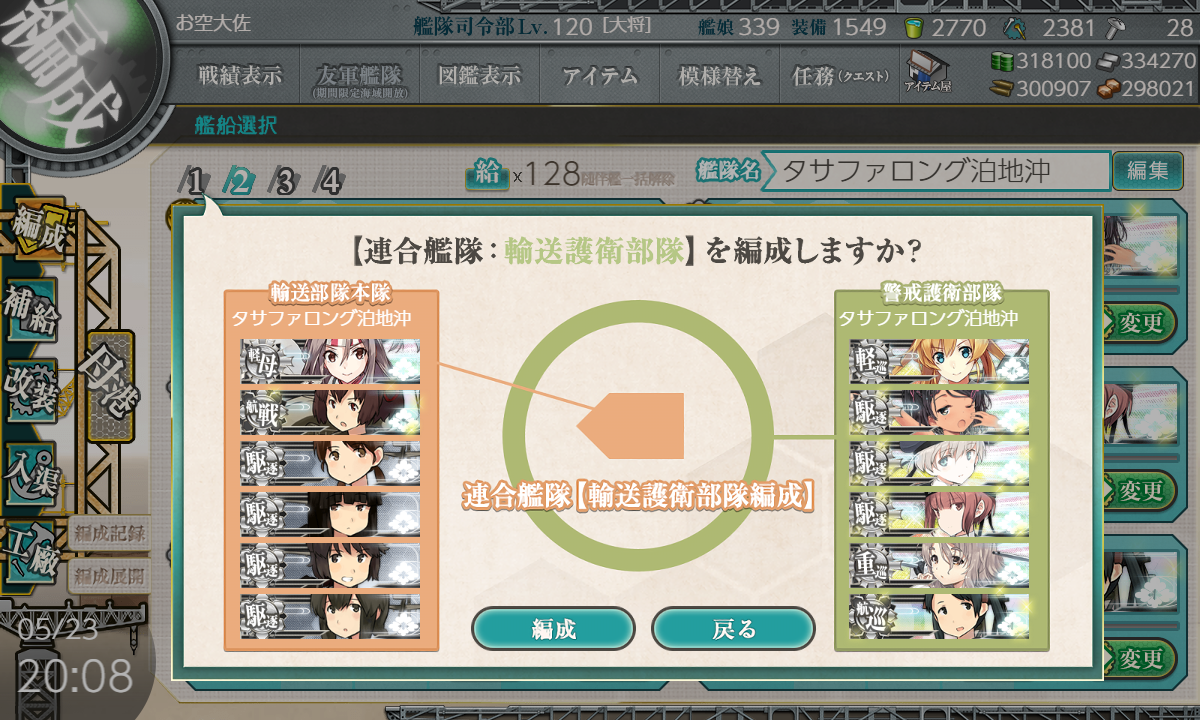Switch to fleet tab 4
The image size is (1200, 720).
click(328, 181)
